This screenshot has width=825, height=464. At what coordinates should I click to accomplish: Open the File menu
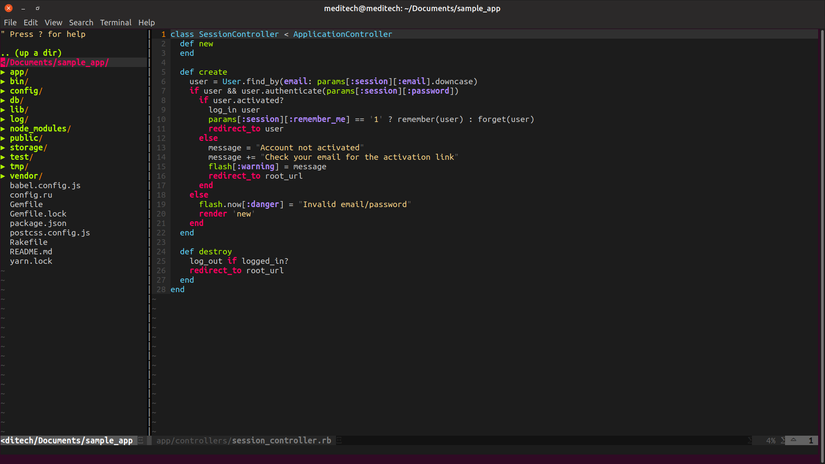pyautogui.click(x=10, y=22)
